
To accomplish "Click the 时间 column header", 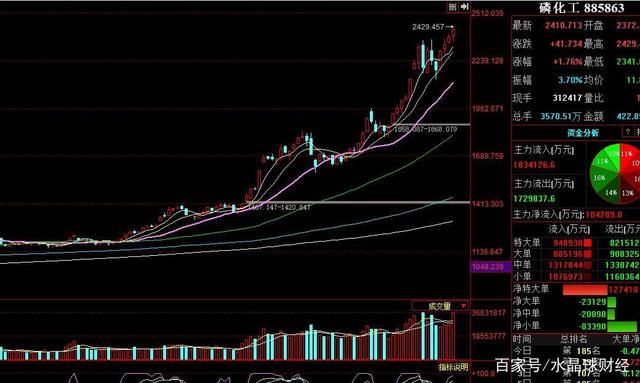I will (522, 339).
